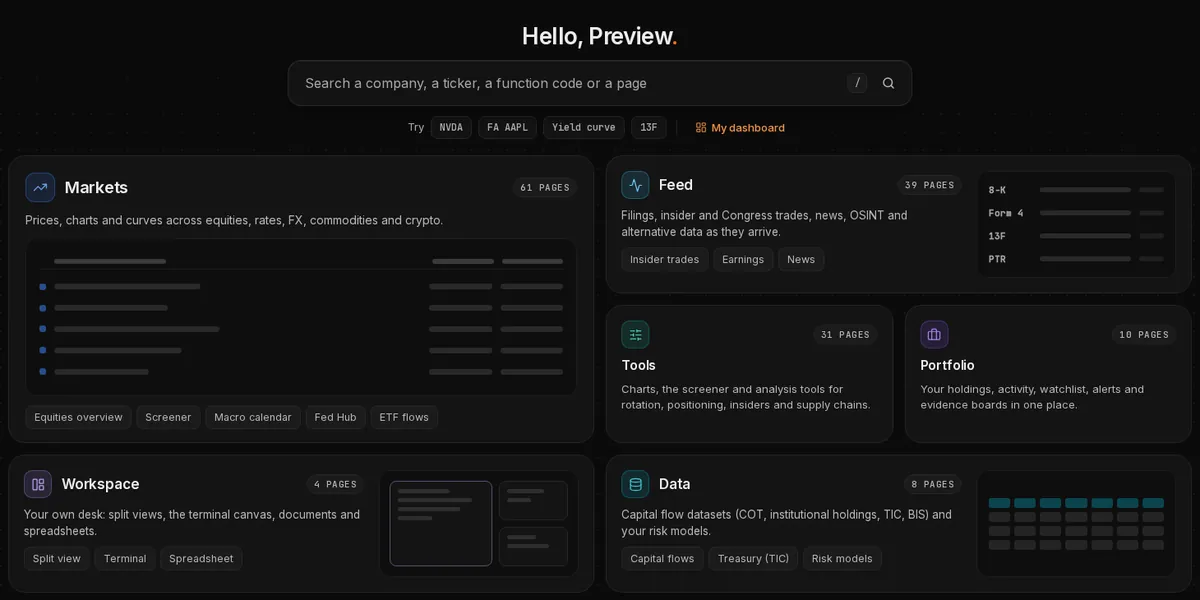
Task: Open the News chip in Feed
Action: click(x=801, y=259)
